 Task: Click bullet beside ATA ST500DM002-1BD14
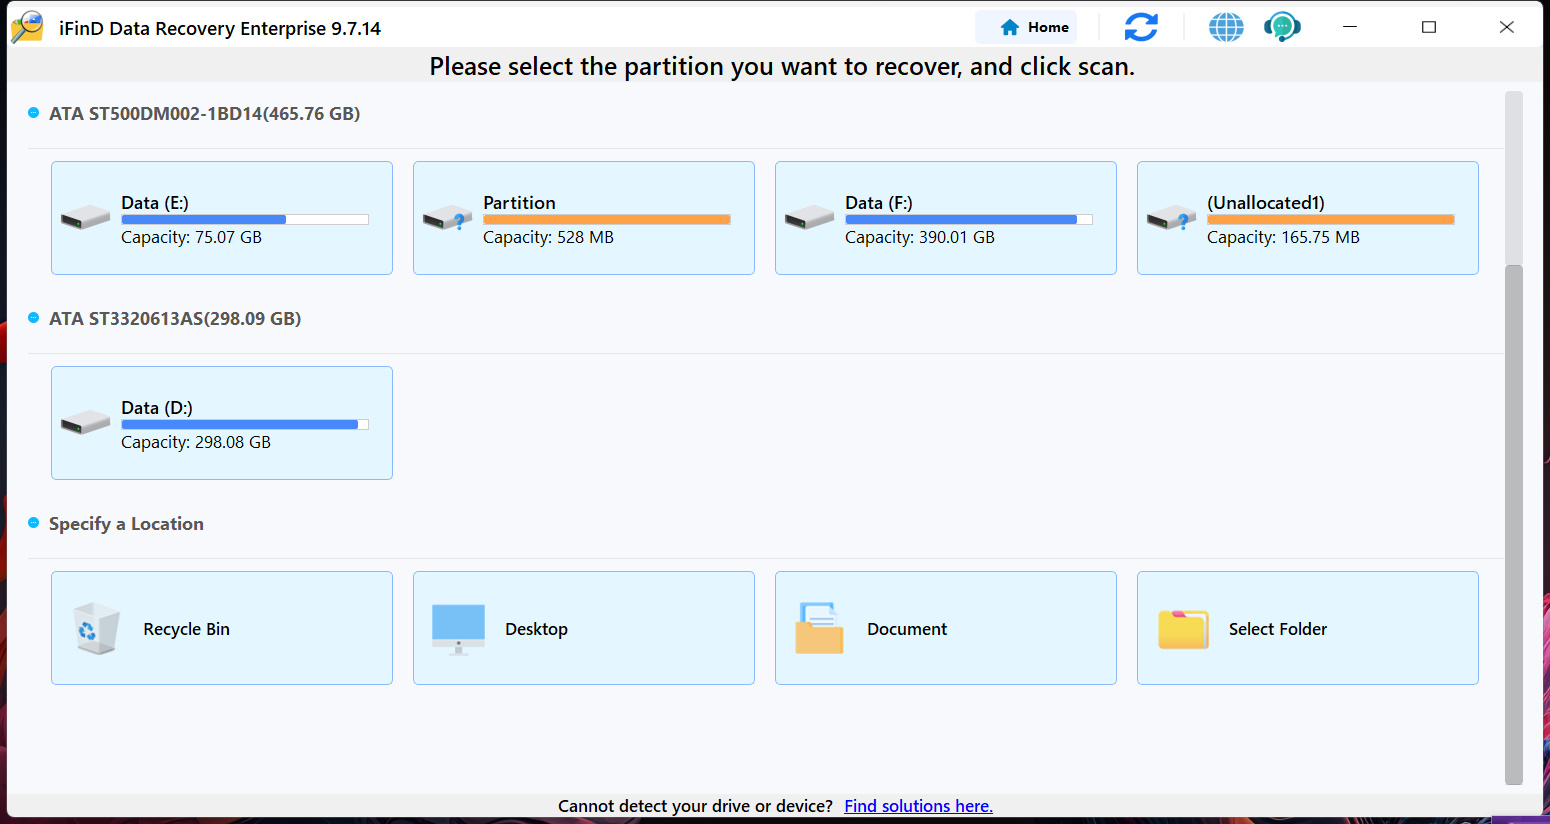[x=33, y=113]
